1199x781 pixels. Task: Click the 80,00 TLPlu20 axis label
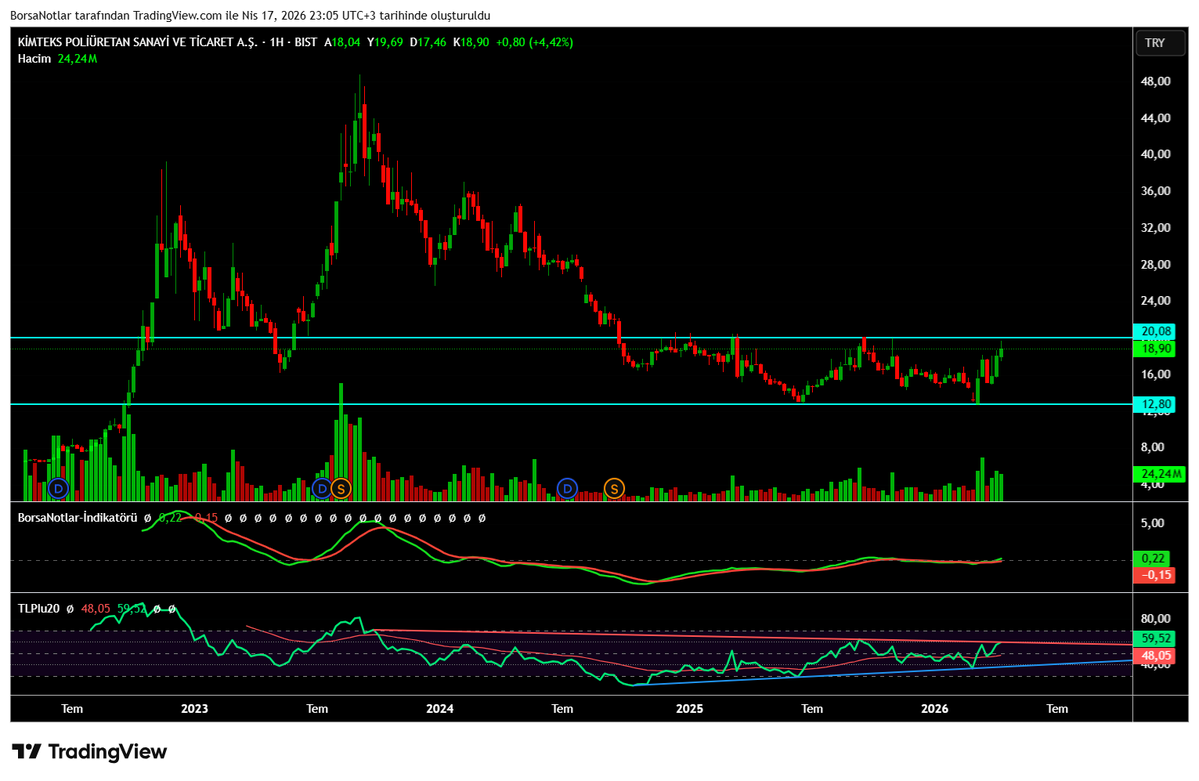[x=1155, y=618]
